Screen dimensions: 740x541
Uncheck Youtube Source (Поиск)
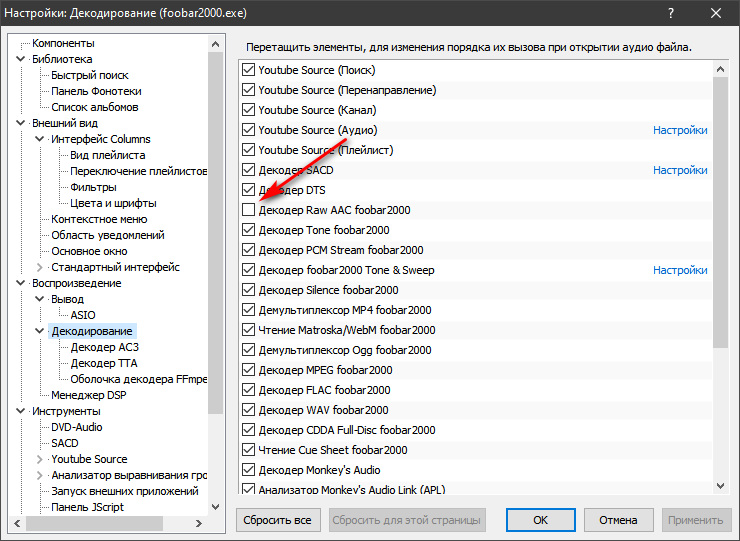point(248,70)
